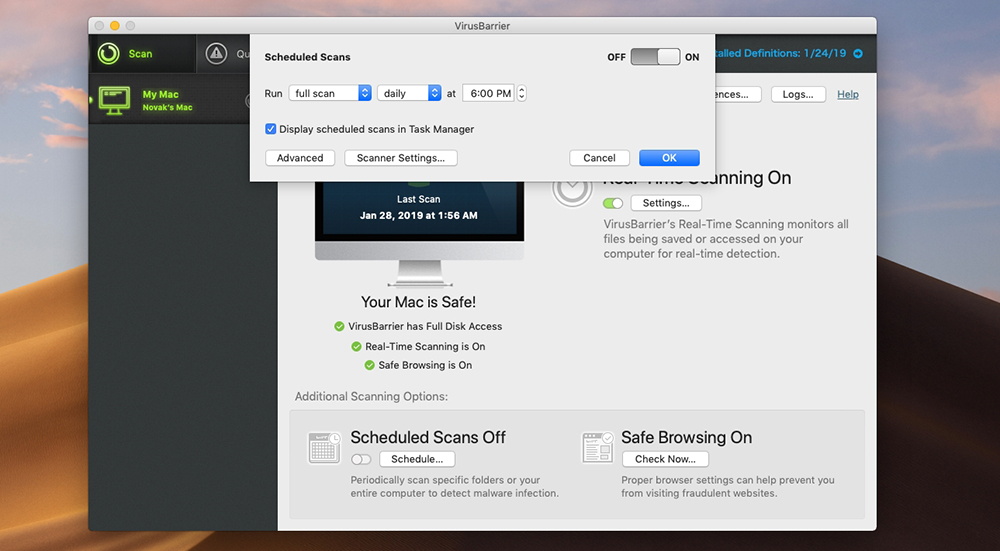The image size is (1000, 551).
Task: Click the time stepper arrows
Action: [522, 93]
